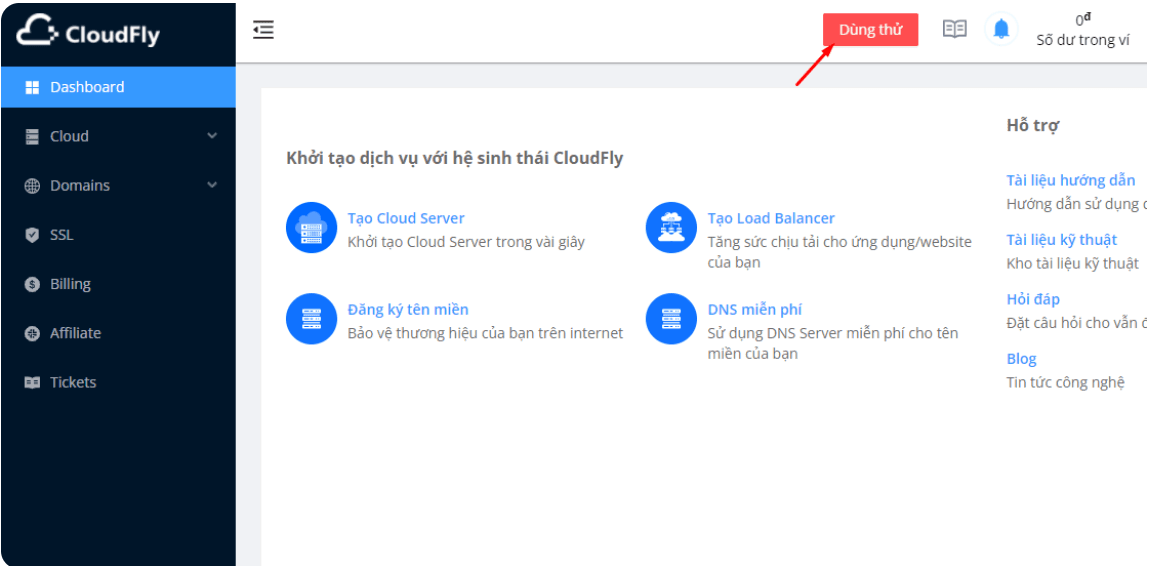Open the SSL sidebar item
1149x566 pixels.
tap(62, 235)
